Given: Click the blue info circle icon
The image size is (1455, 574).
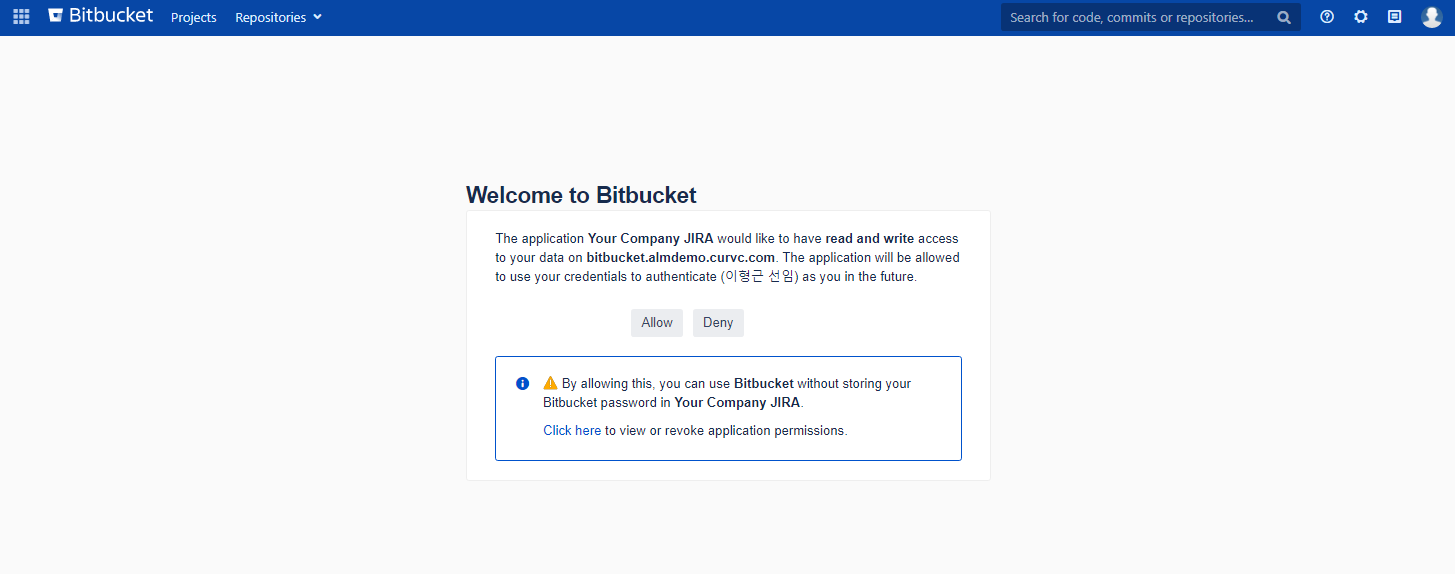Looking at the screenshot, I should pos(522,383).
